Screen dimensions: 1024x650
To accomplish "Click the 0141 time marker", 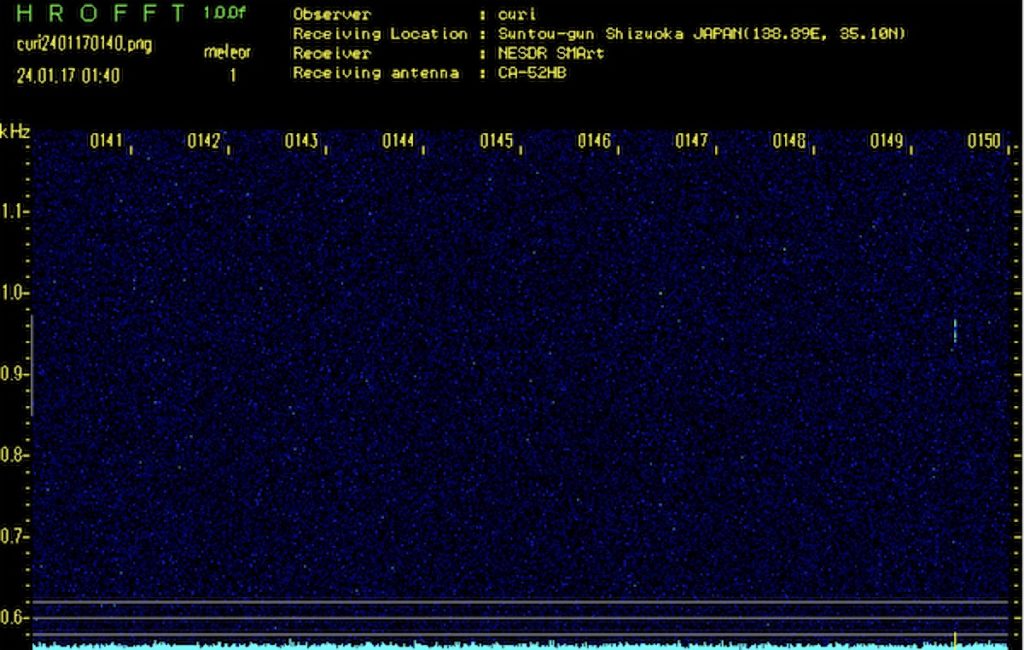I will [105, 141].
